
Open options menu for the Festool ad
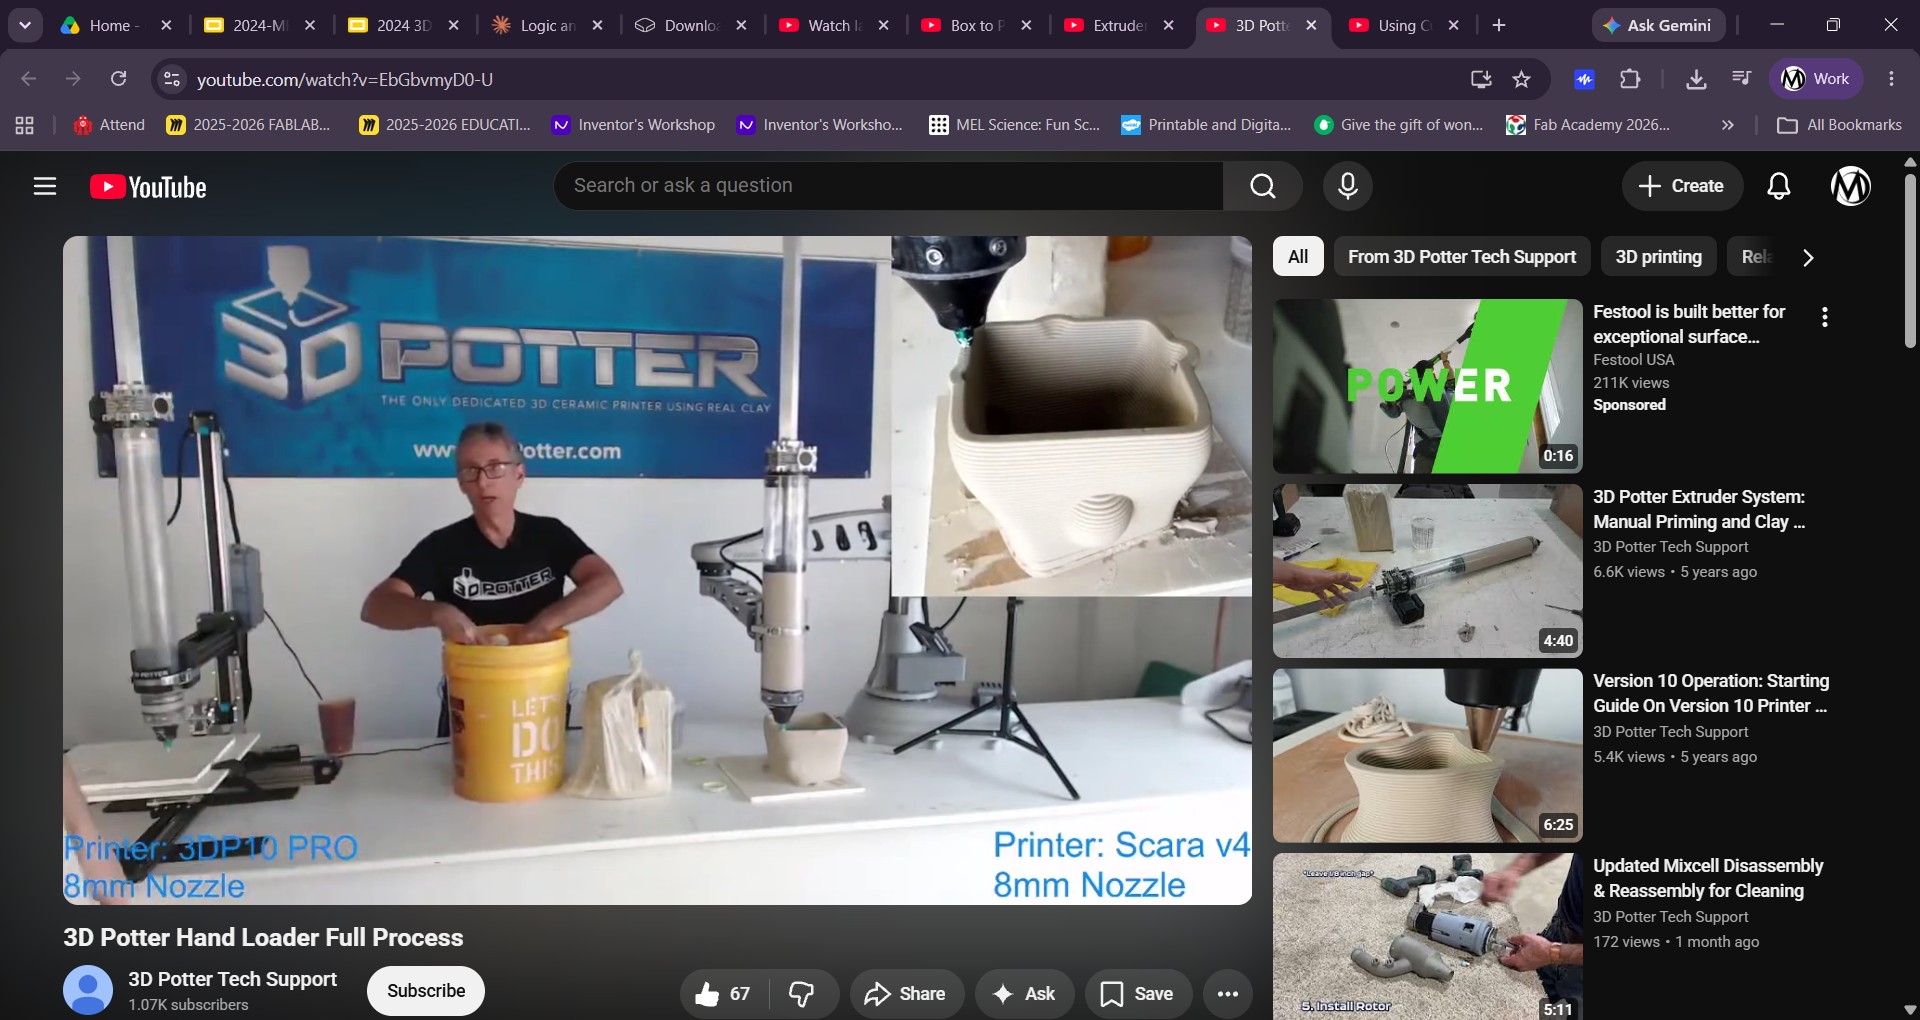pos(1825,317)
